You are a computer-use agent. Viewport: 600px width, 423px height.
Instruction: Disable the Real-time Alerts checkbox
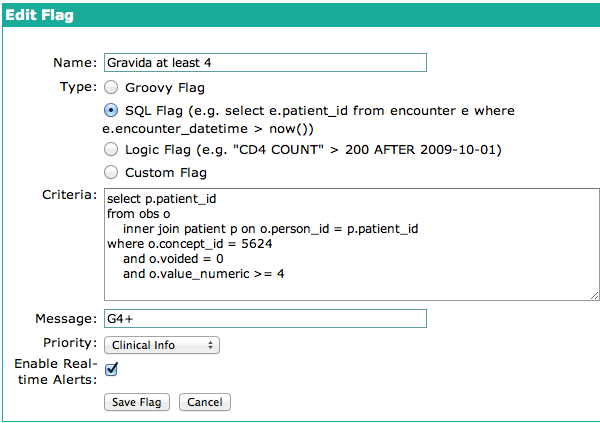[112, 369]
